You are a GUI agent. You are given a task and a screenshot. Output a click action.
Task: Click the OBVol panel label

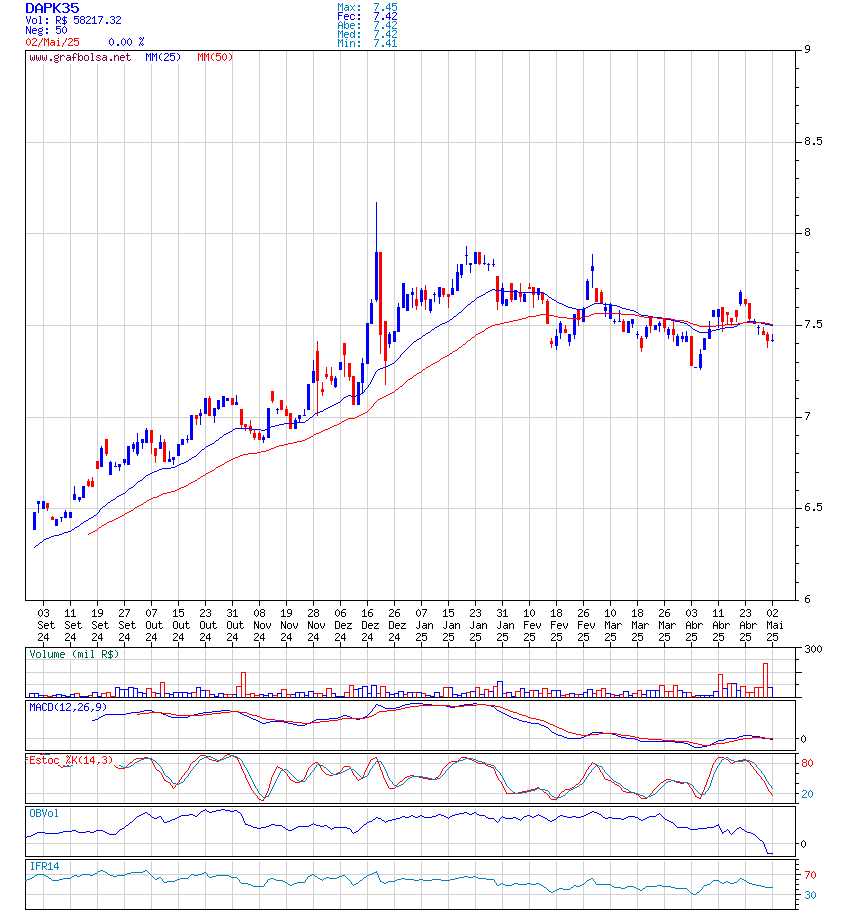[x=44, y=814]
